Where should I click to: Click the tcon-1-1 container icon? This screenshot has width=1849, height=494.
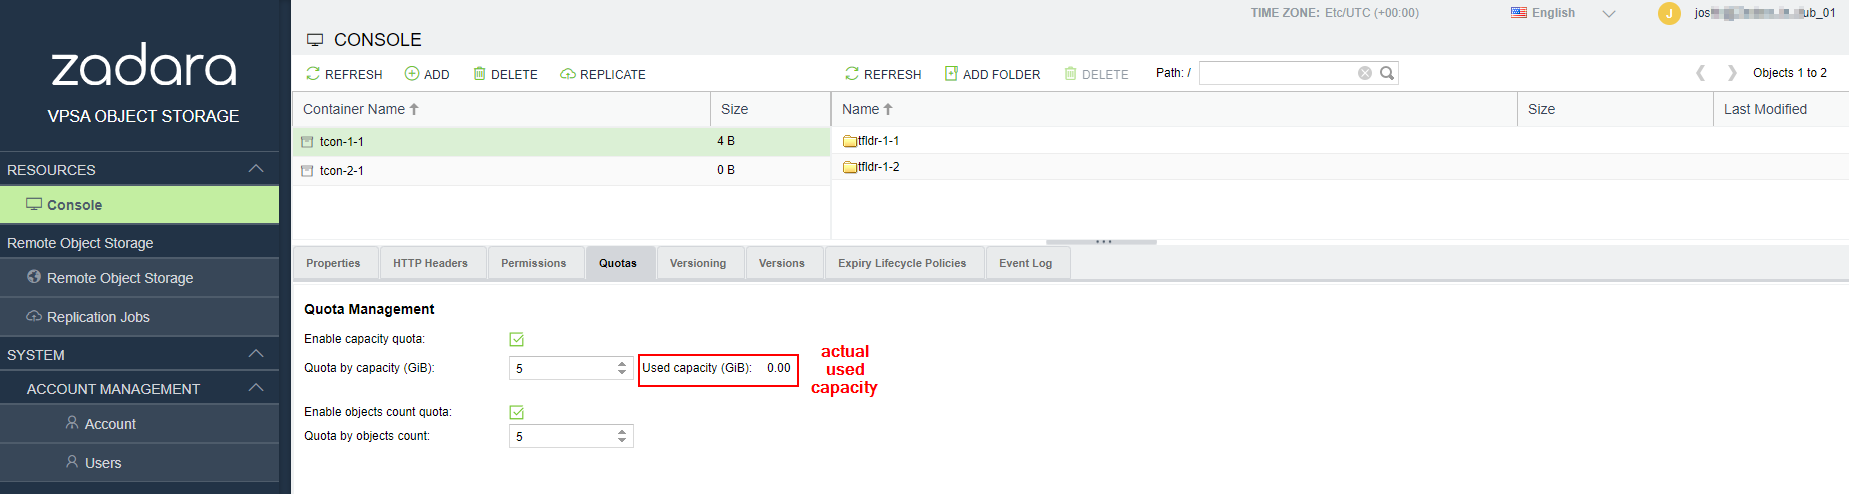(x=308, y=142)
